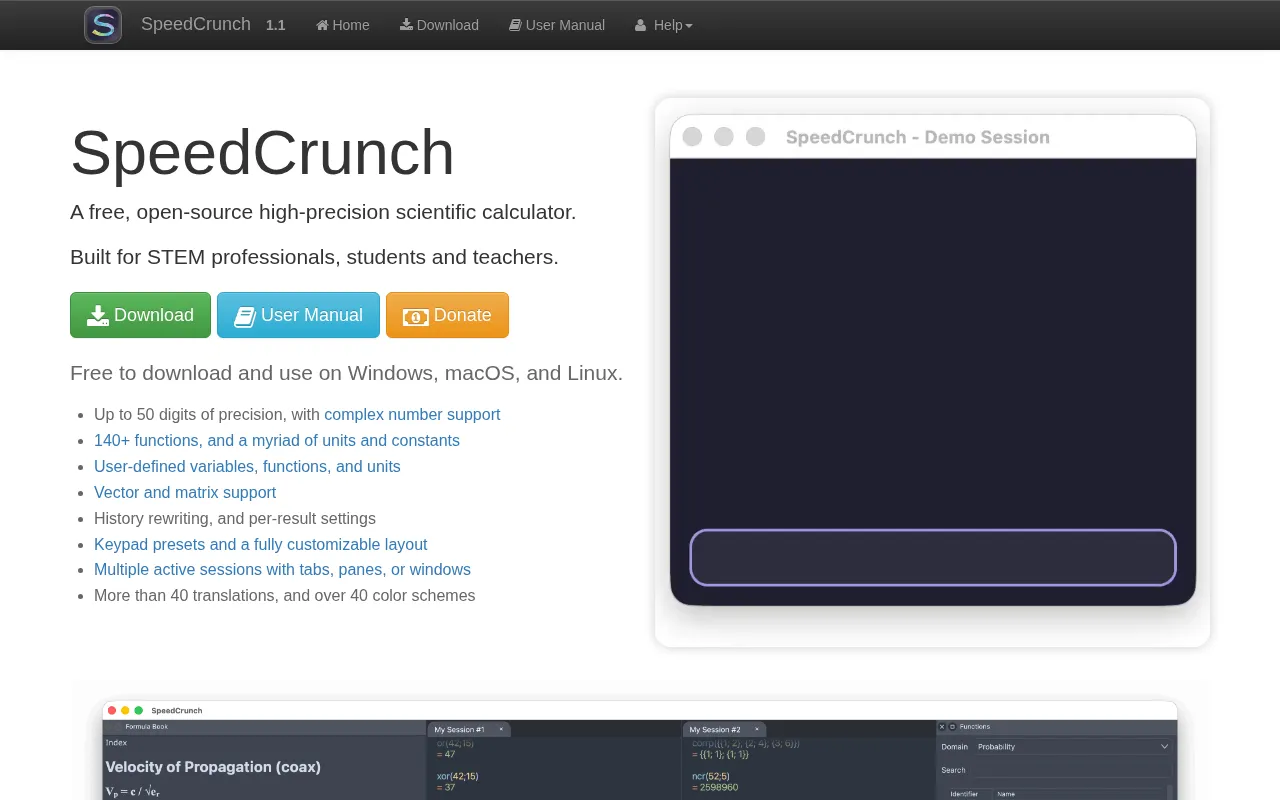
Task: Click the 'History rewriting, and per-result settings' text
Action: [235, 518]
